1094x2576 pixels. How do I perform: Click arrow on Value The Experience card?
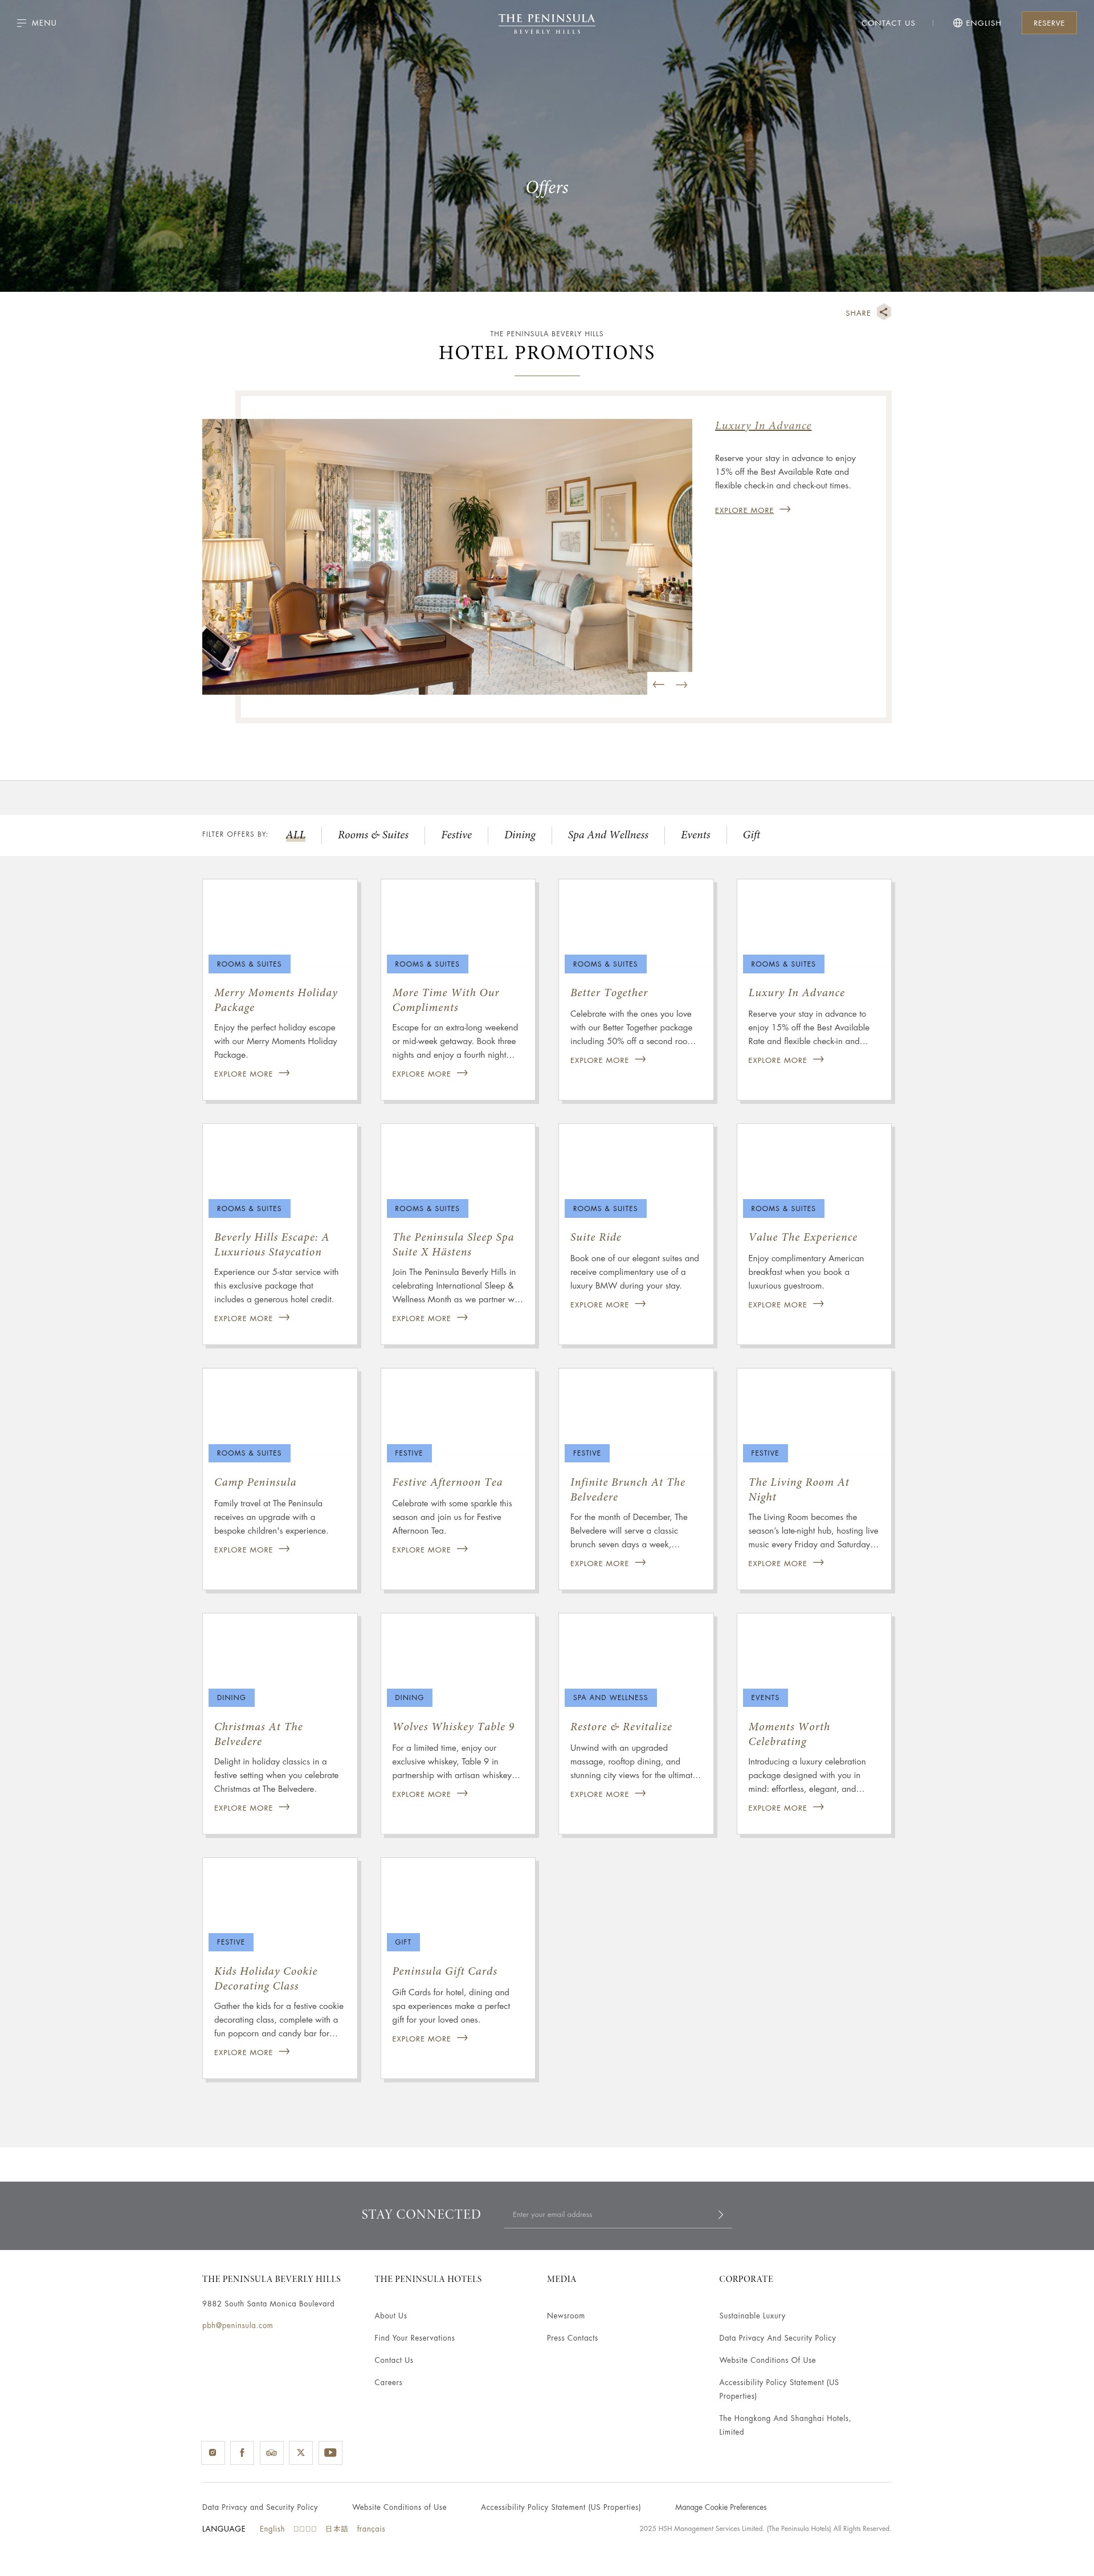[818, 1303]
